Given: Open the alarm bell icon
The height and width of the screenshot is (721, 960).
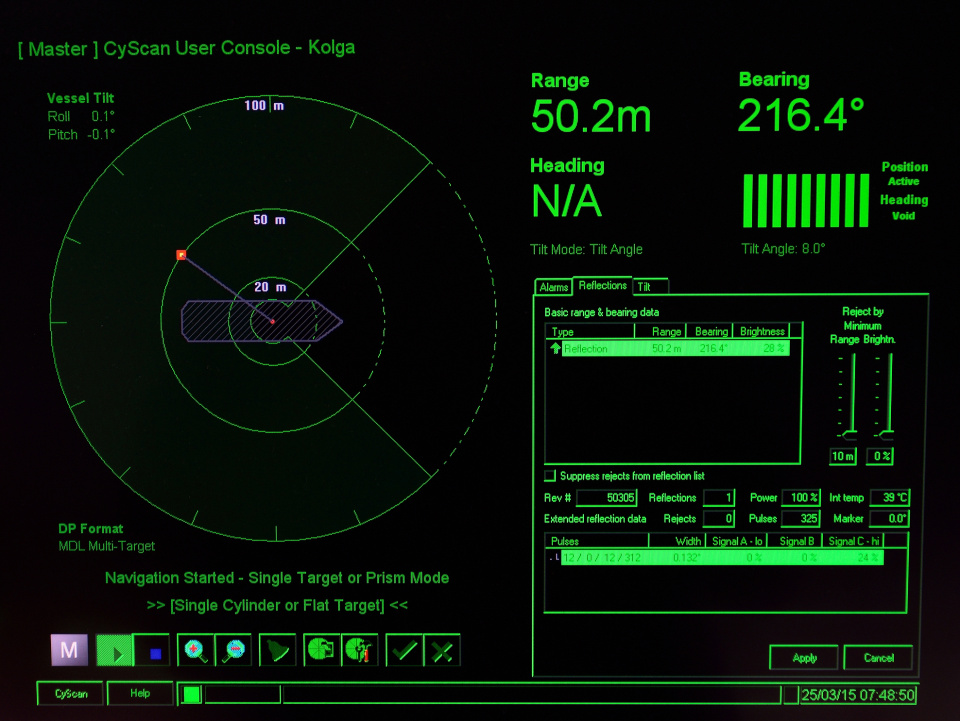Looking at the screenshot, I should pos(277,649).
